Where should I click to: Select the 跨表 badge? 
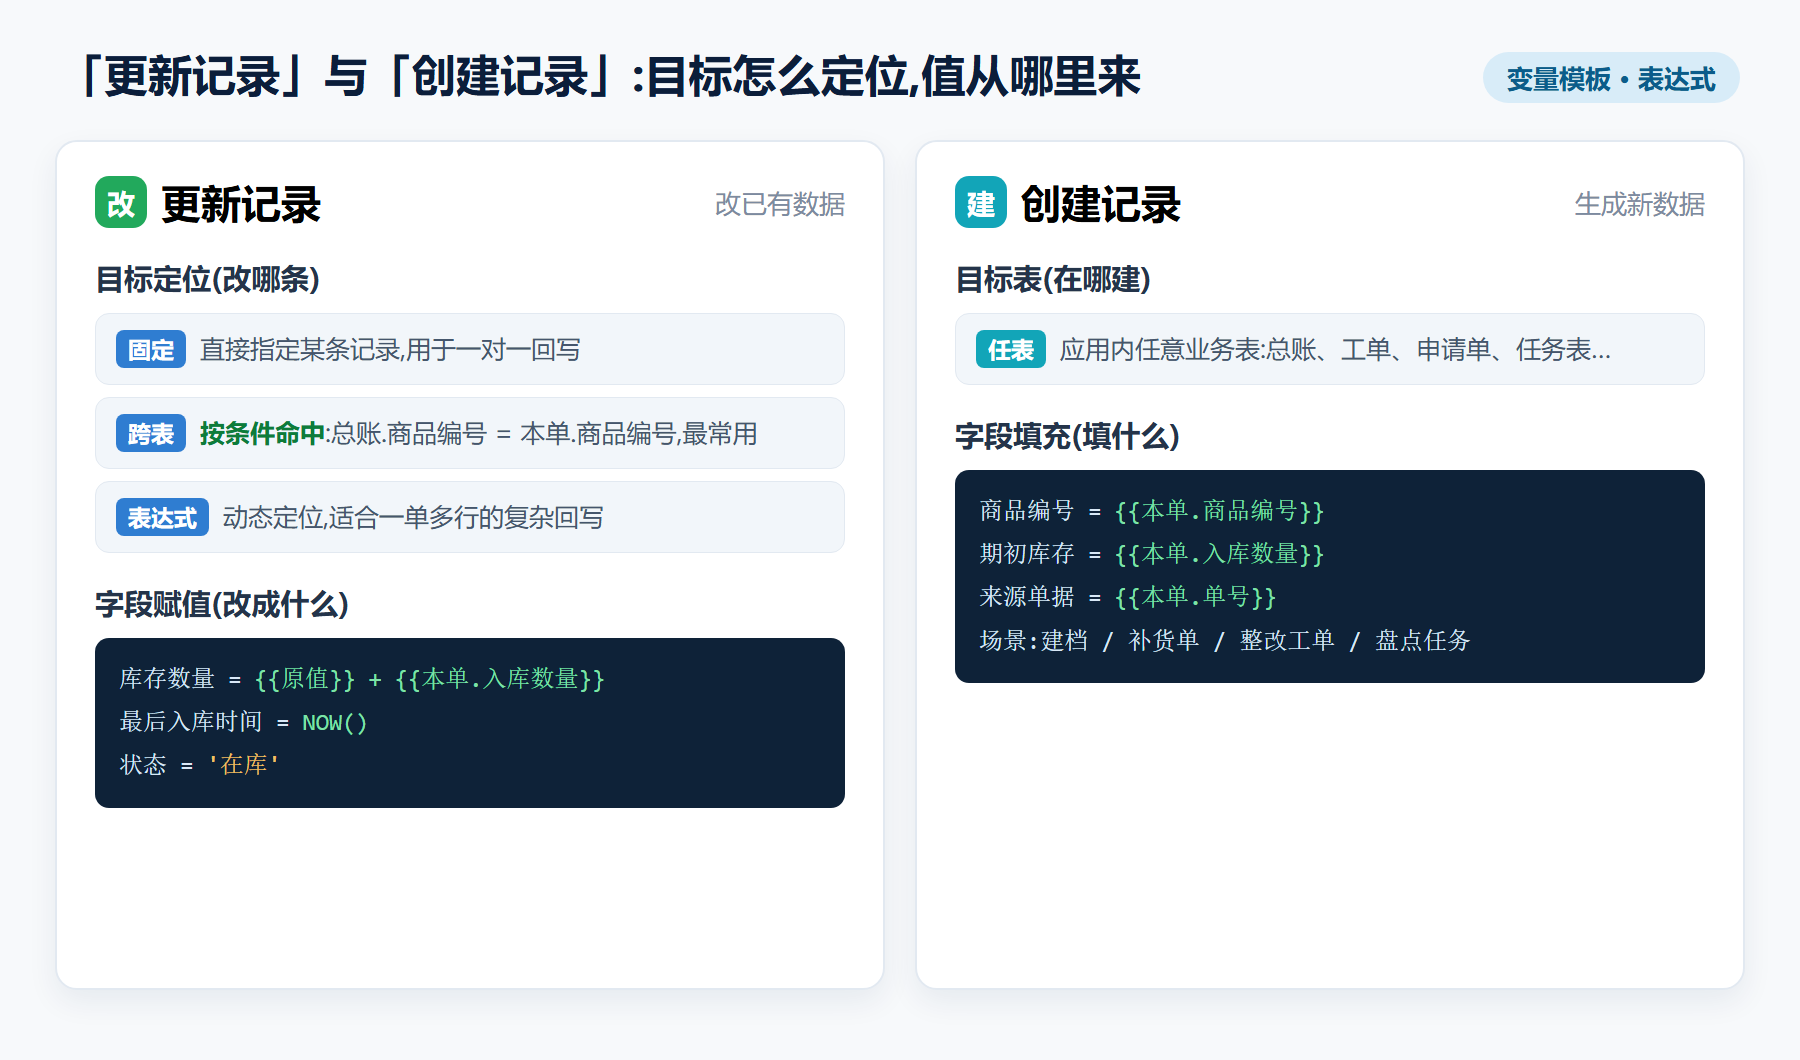pyautogui.click(x=151, y=433)
